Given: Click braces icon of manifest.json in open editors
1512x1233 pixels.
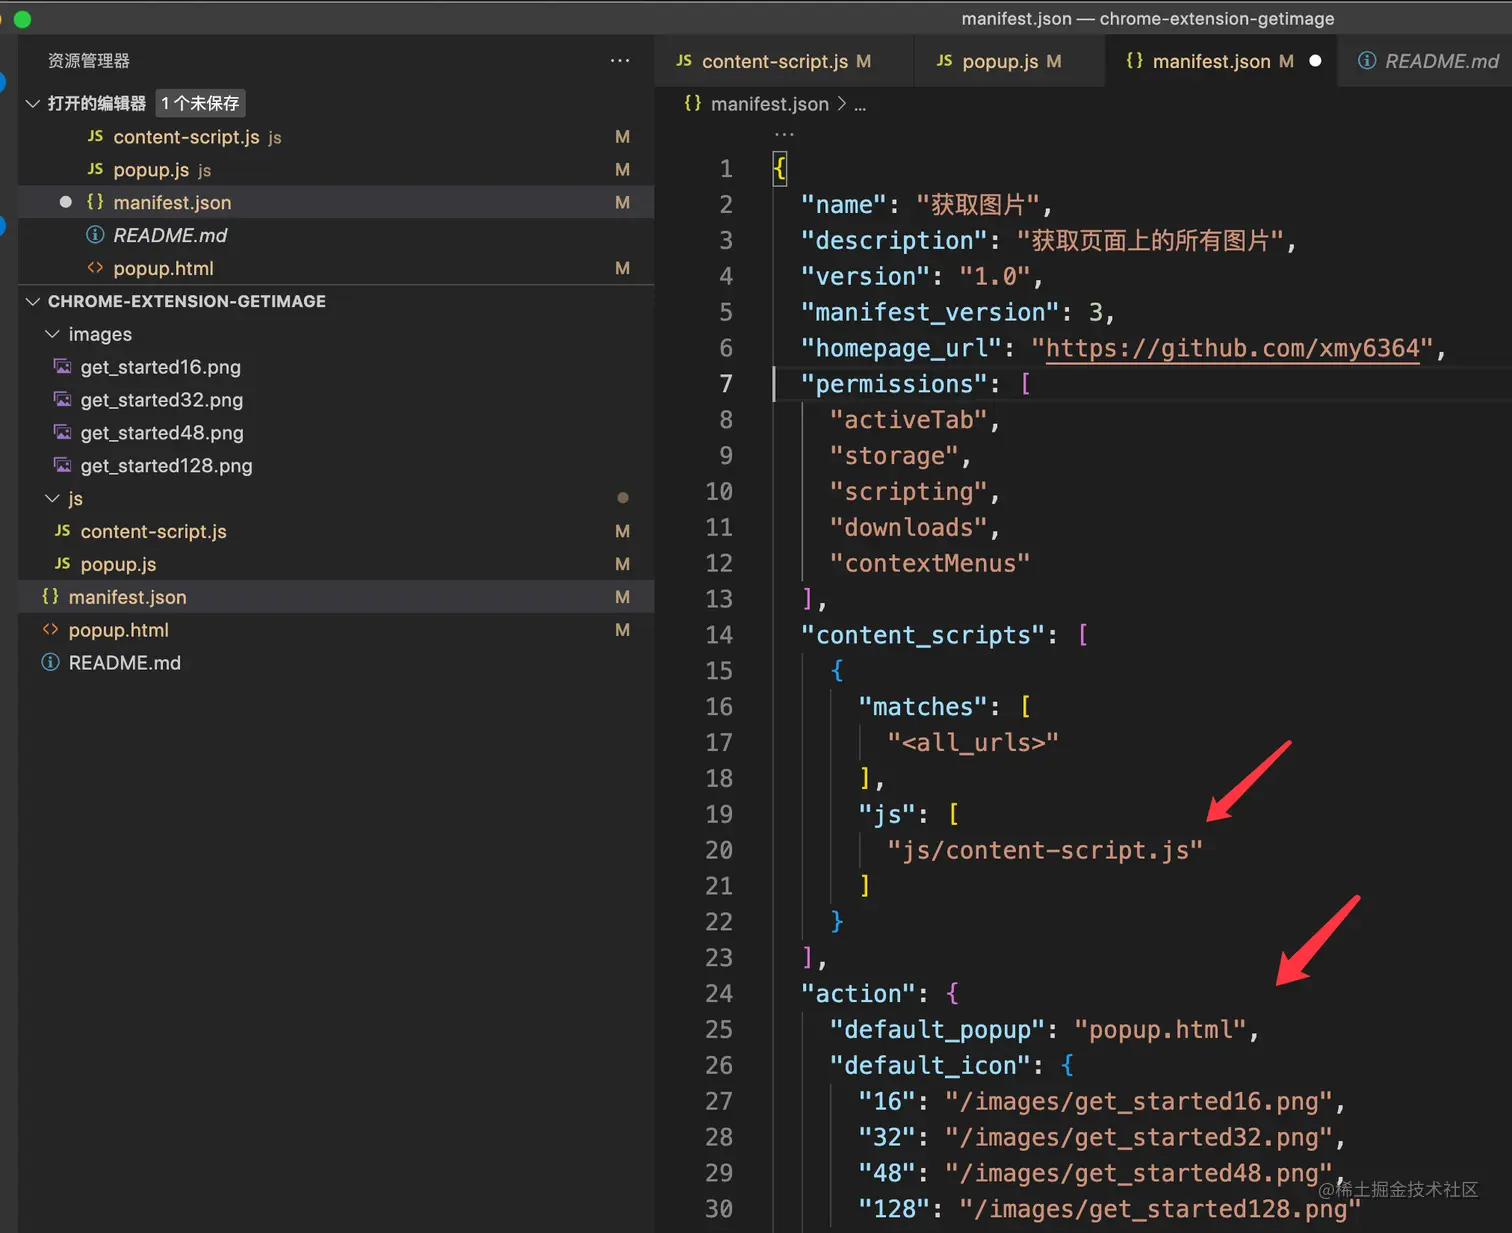Looking at the screenshot, I should click(x=95, y=202).
